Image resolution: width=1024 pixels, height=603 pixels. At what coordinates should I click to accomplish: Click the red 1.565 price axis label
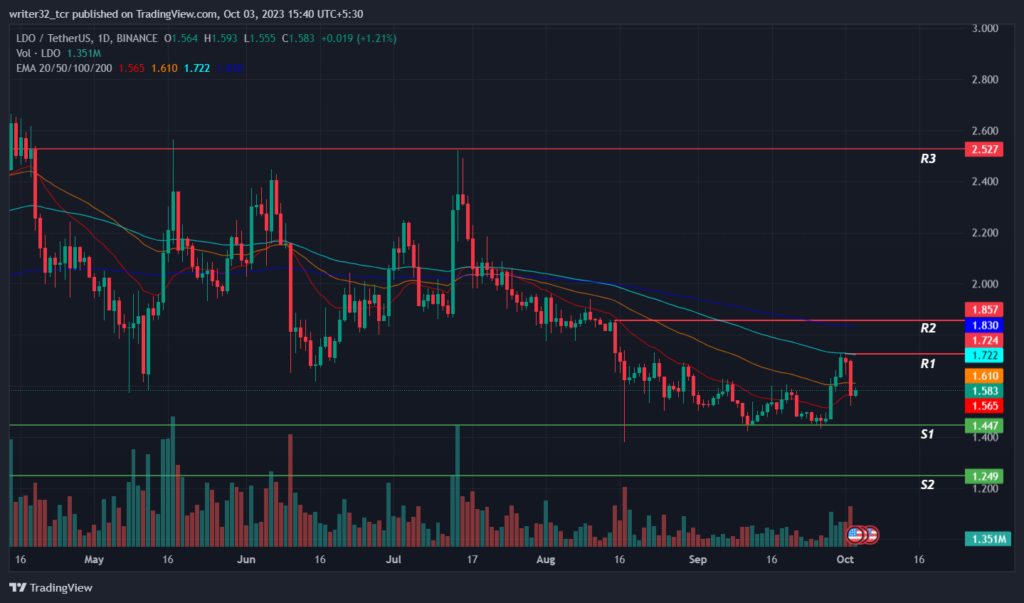point(984,406)
